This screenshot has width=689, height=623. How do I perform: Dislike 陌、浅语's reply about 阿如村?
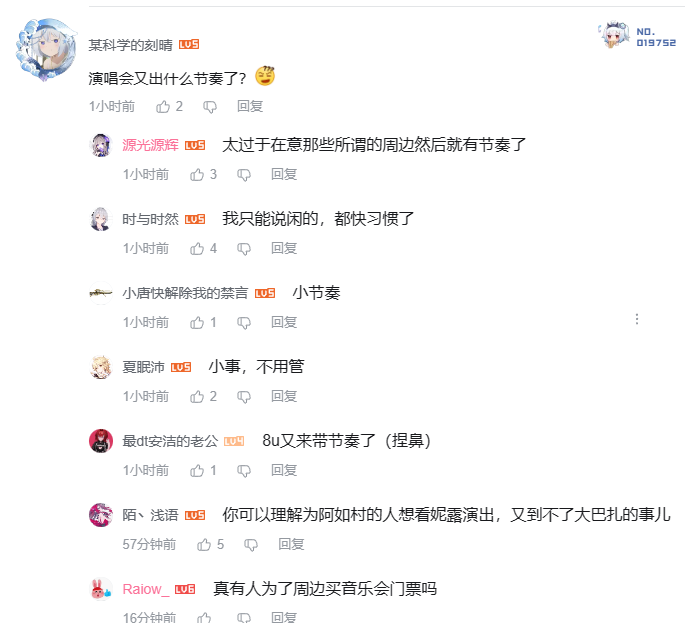pos(251,545)
